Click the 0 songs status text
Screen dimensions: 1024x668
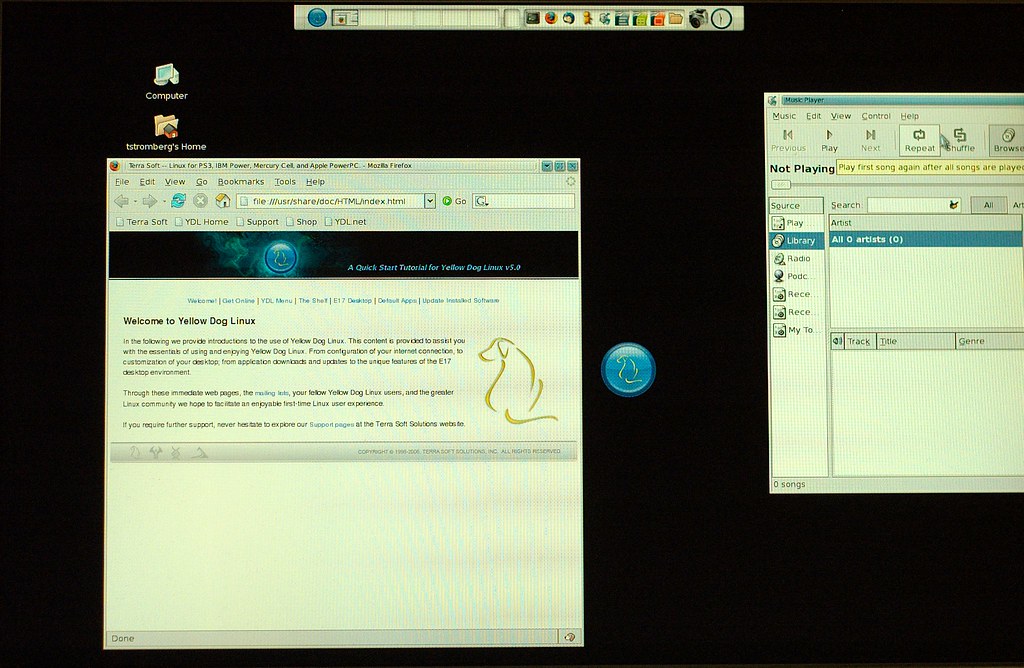tap(789, 484)
